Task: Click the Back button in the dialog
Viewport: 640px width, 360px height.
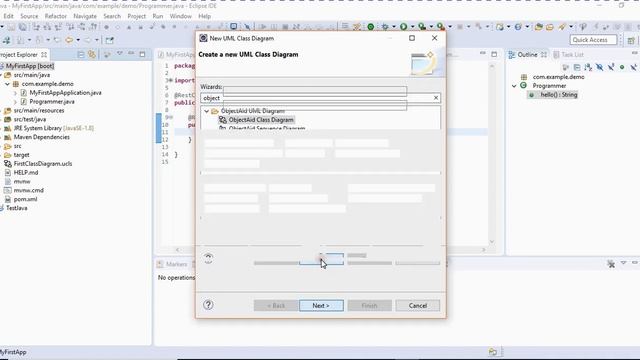Action: [276, 305]
